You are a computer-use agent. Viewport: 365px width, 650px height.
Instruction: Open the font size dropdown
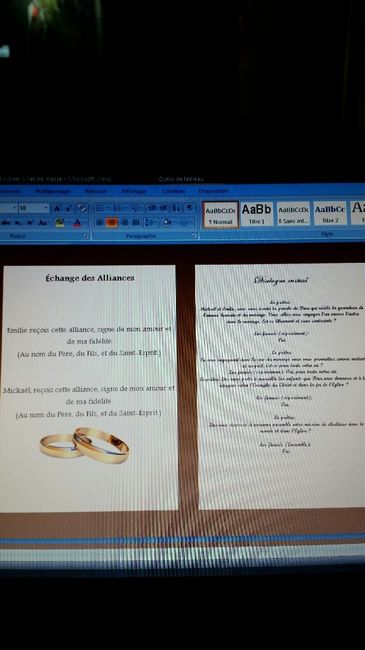pos(46,208)
